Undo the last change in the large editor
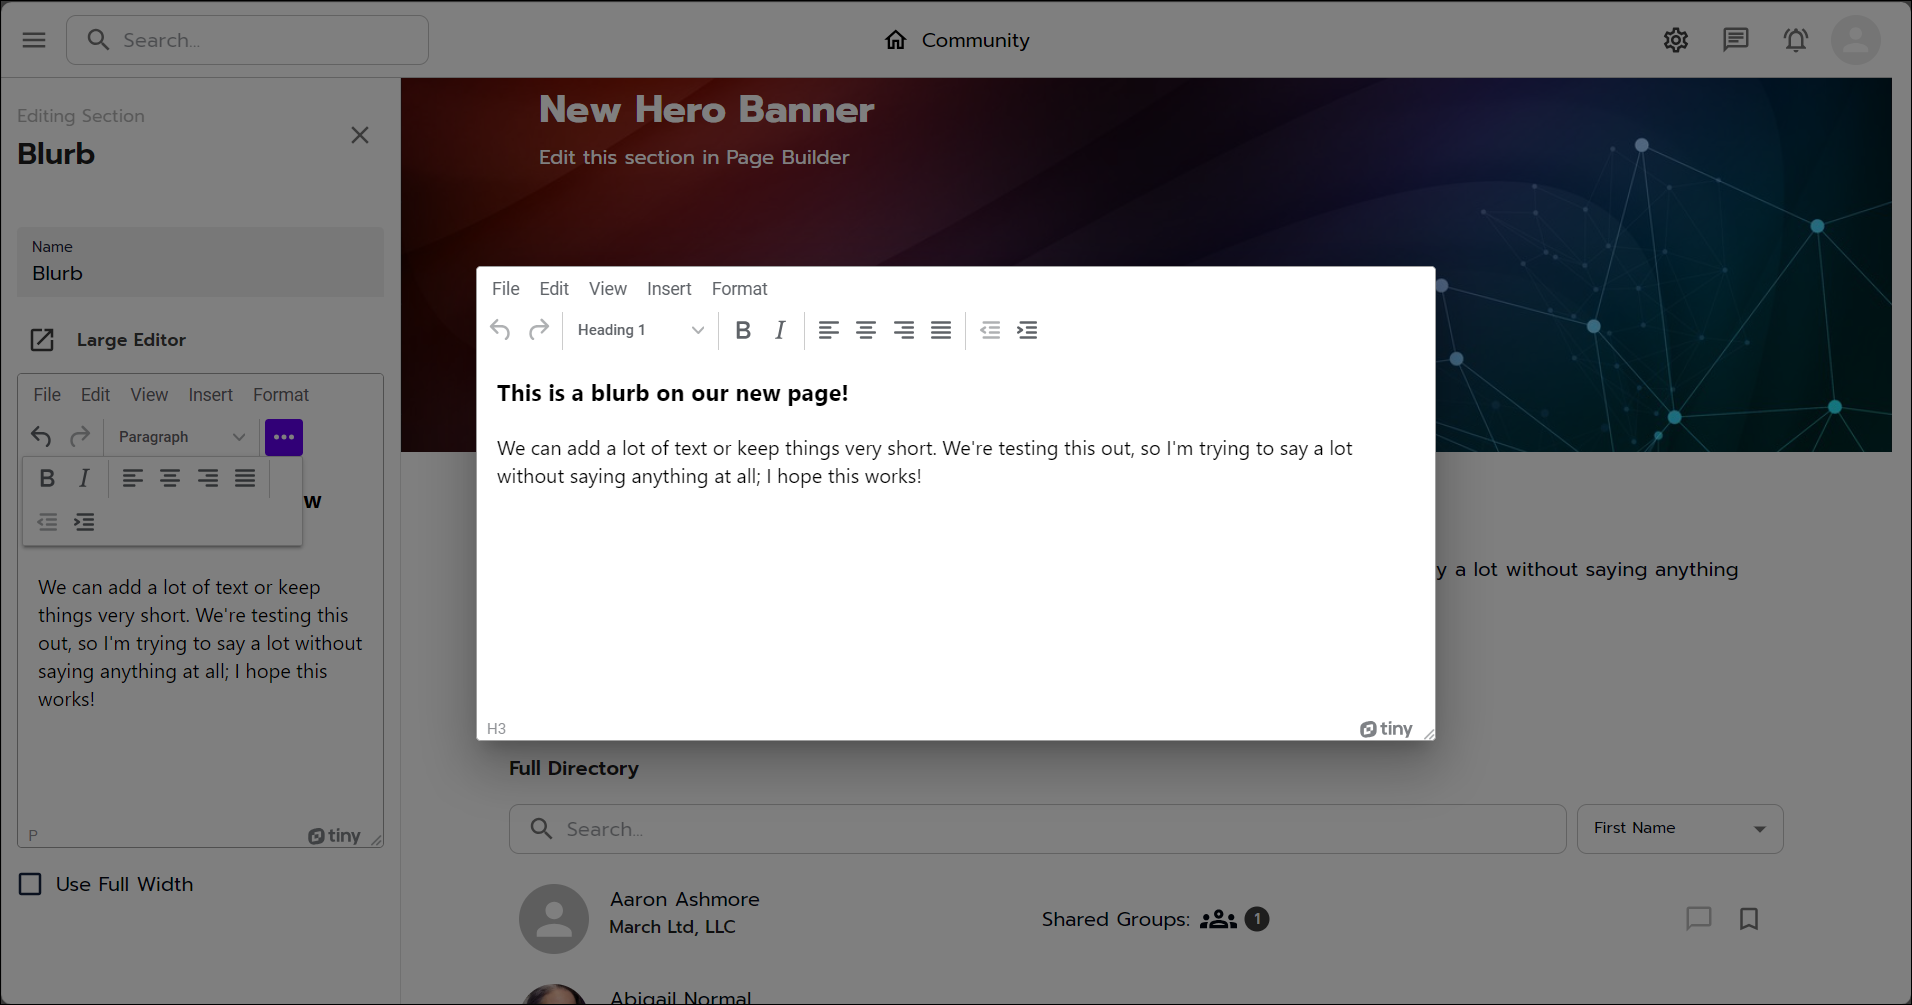The width and height of the screenshot is (1912, 1005). tap(500, 330)
